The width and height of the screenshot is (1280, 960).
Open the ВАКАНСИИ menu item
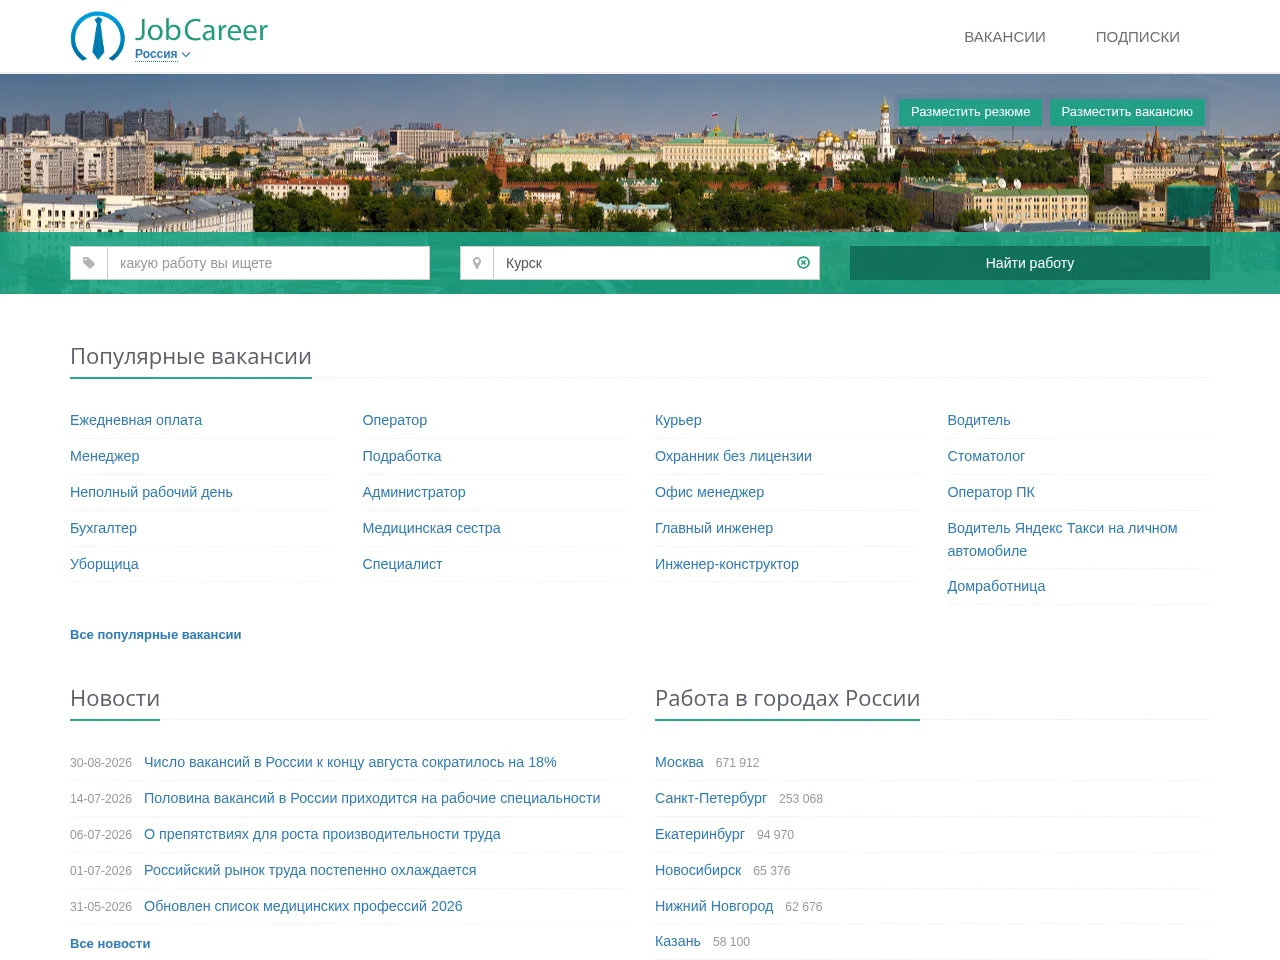point(1005,37)
